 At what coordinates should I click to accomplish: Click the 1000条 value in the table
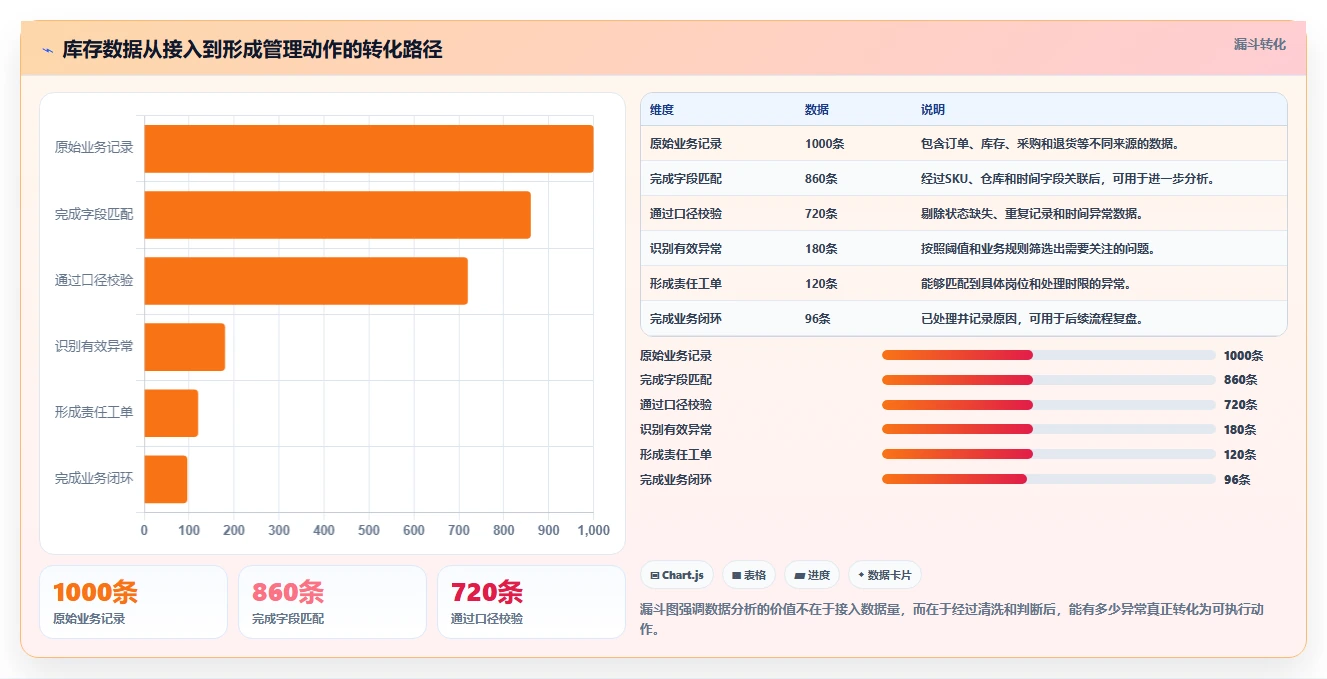pos(825,144)
